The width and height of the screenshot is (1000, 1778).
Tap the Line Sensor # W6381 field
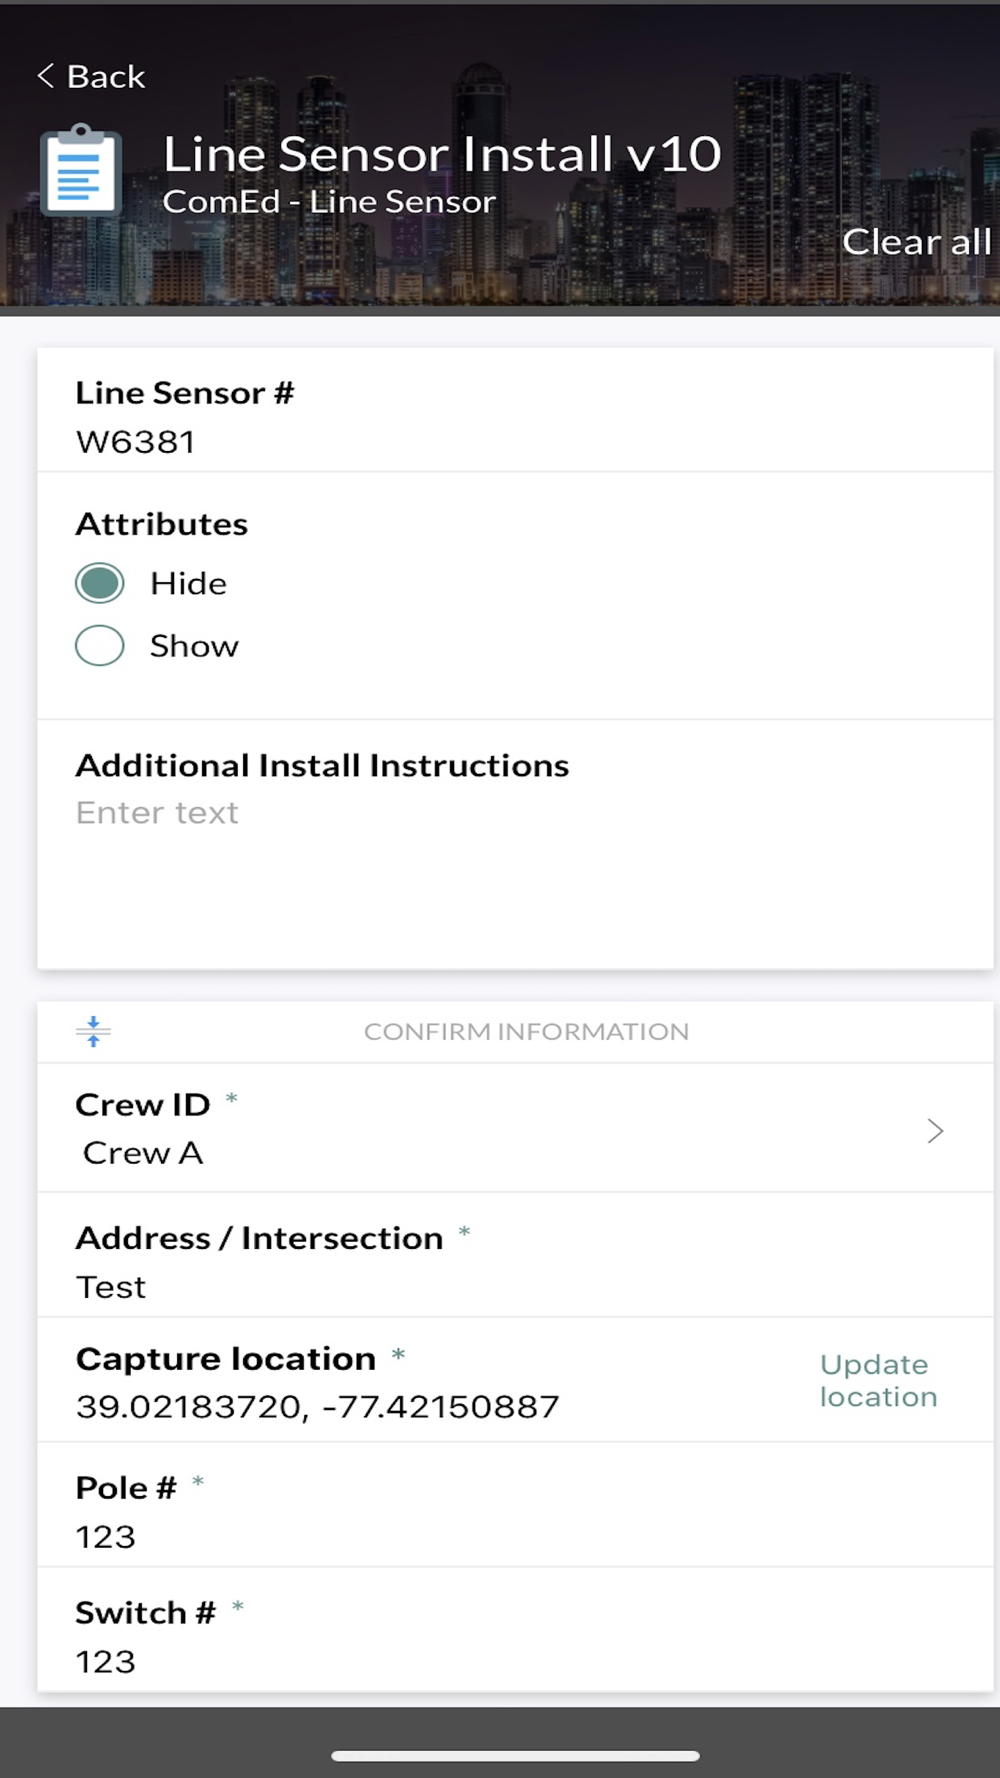pos(136,441)
